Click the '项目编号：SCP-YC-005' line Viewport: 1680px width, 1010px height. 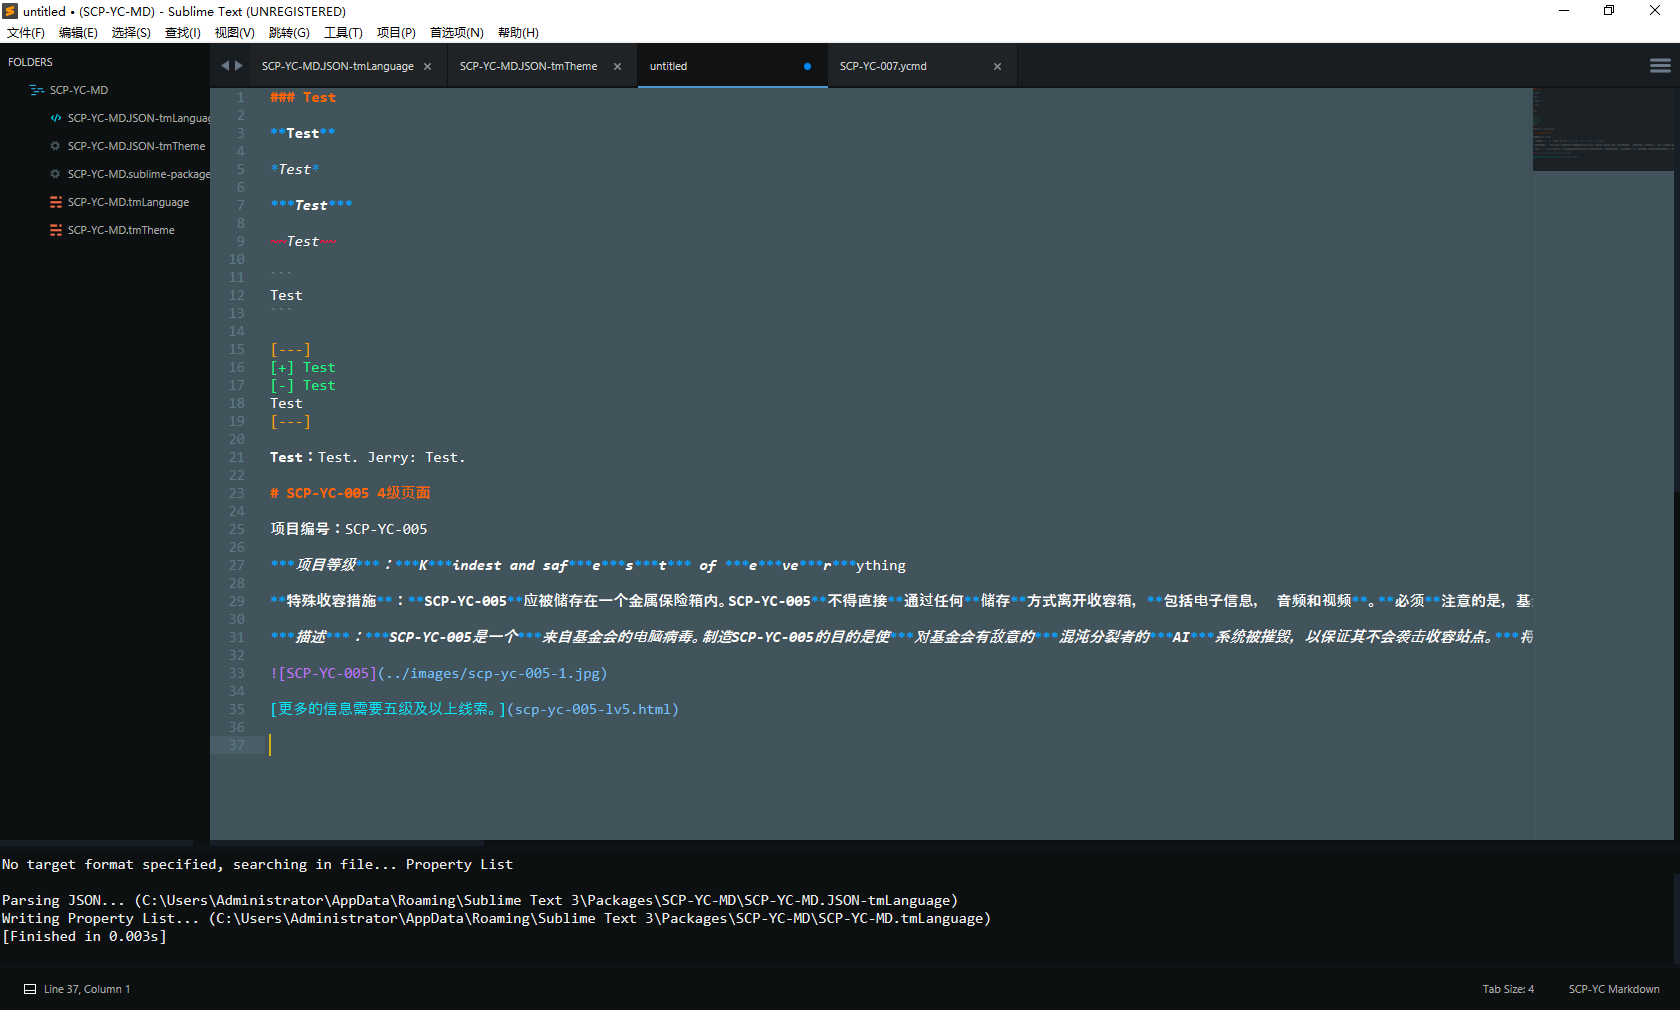(349, 529)
